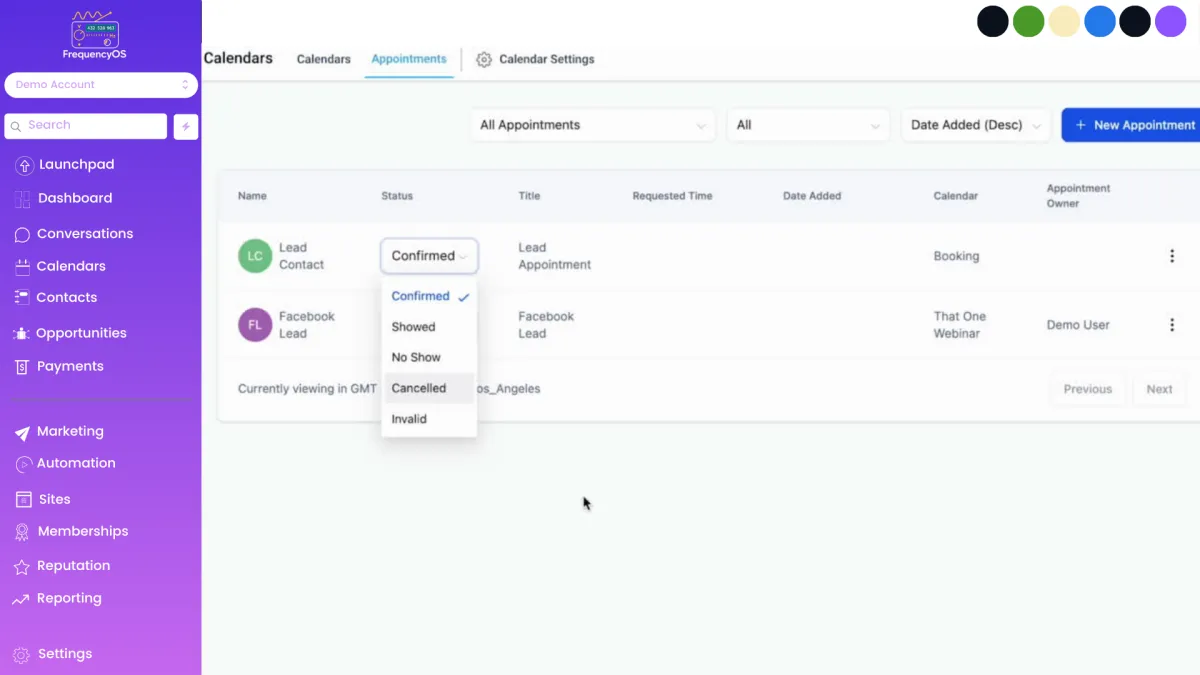
Task: Click the Calendars icon in sidebar
Action: coord(22,267)
